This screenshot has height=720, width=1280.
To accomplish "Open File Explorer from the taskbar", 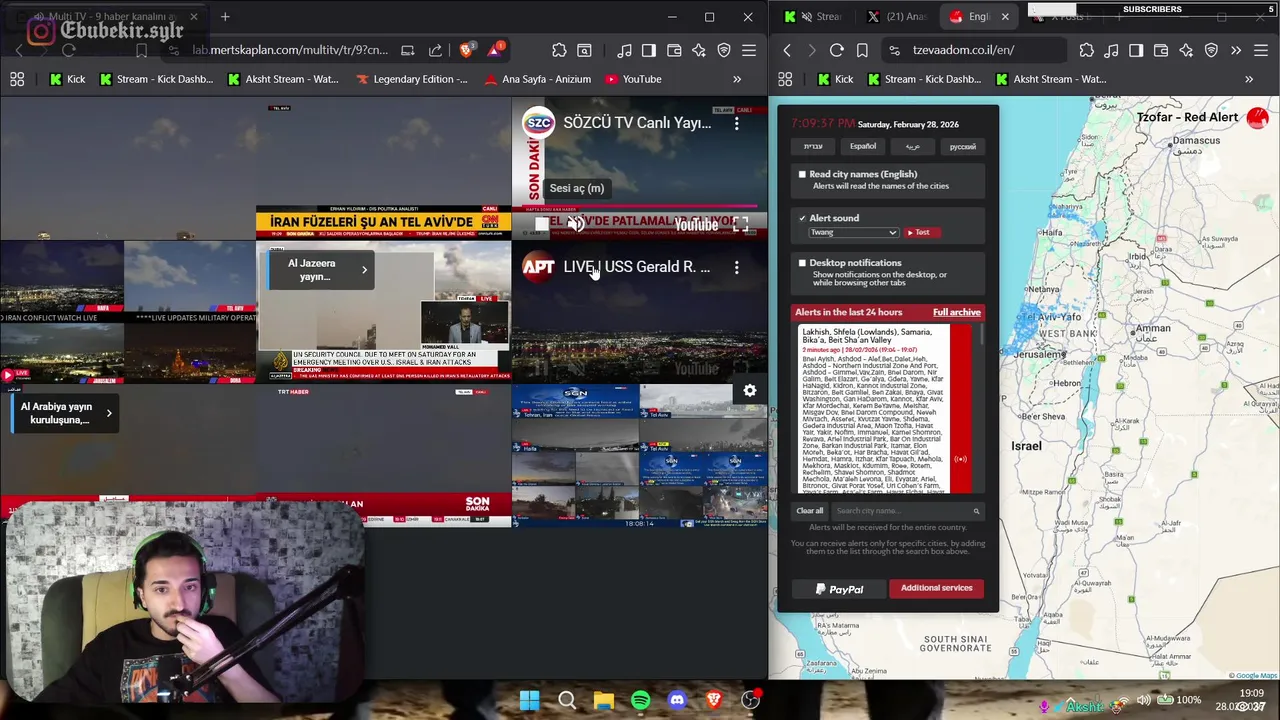I will coord(604,701).
